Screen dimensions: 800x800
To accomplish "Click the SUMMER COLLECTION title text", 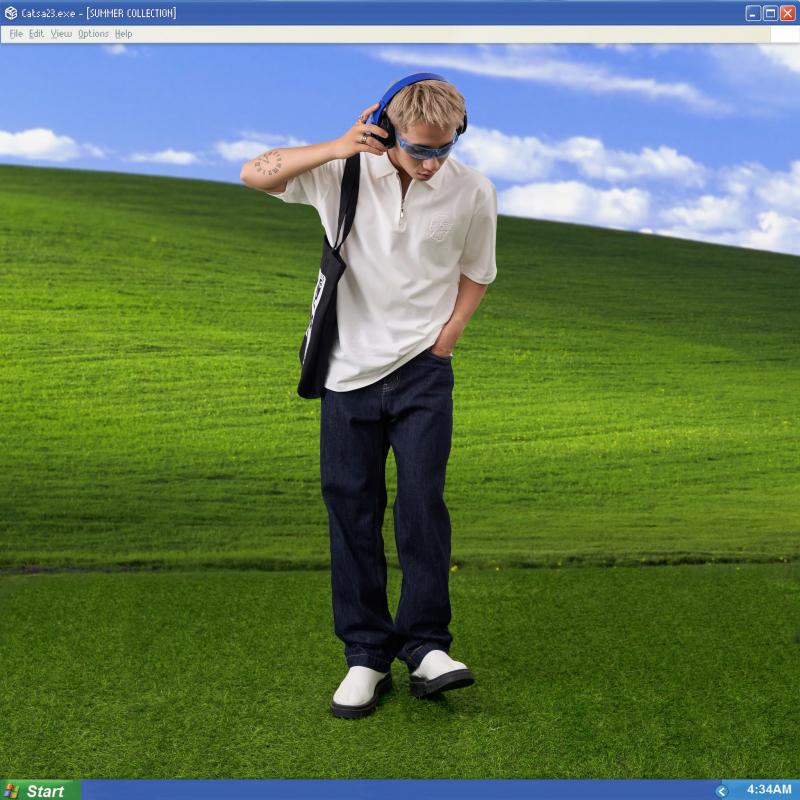I will [131, 13].
